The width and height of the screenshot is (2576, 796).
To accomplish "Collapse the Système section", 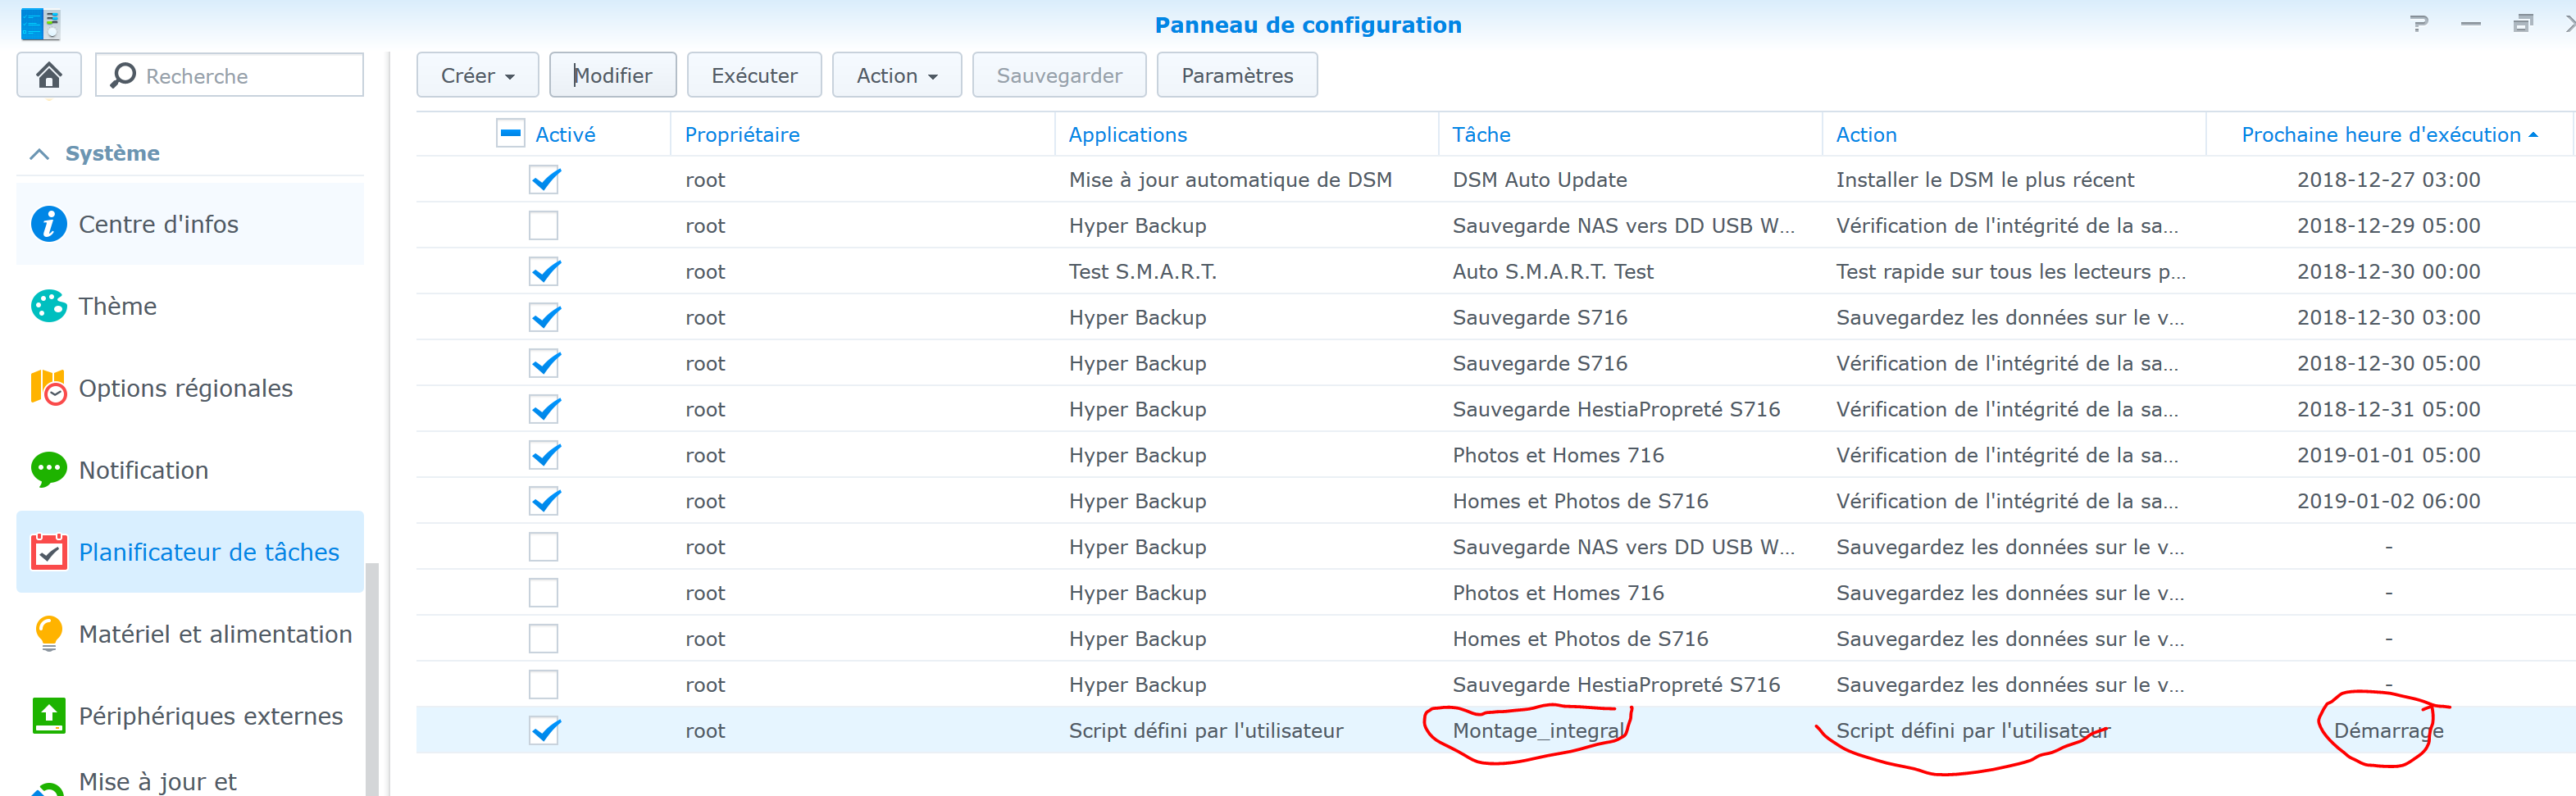I will coord(40,154).
